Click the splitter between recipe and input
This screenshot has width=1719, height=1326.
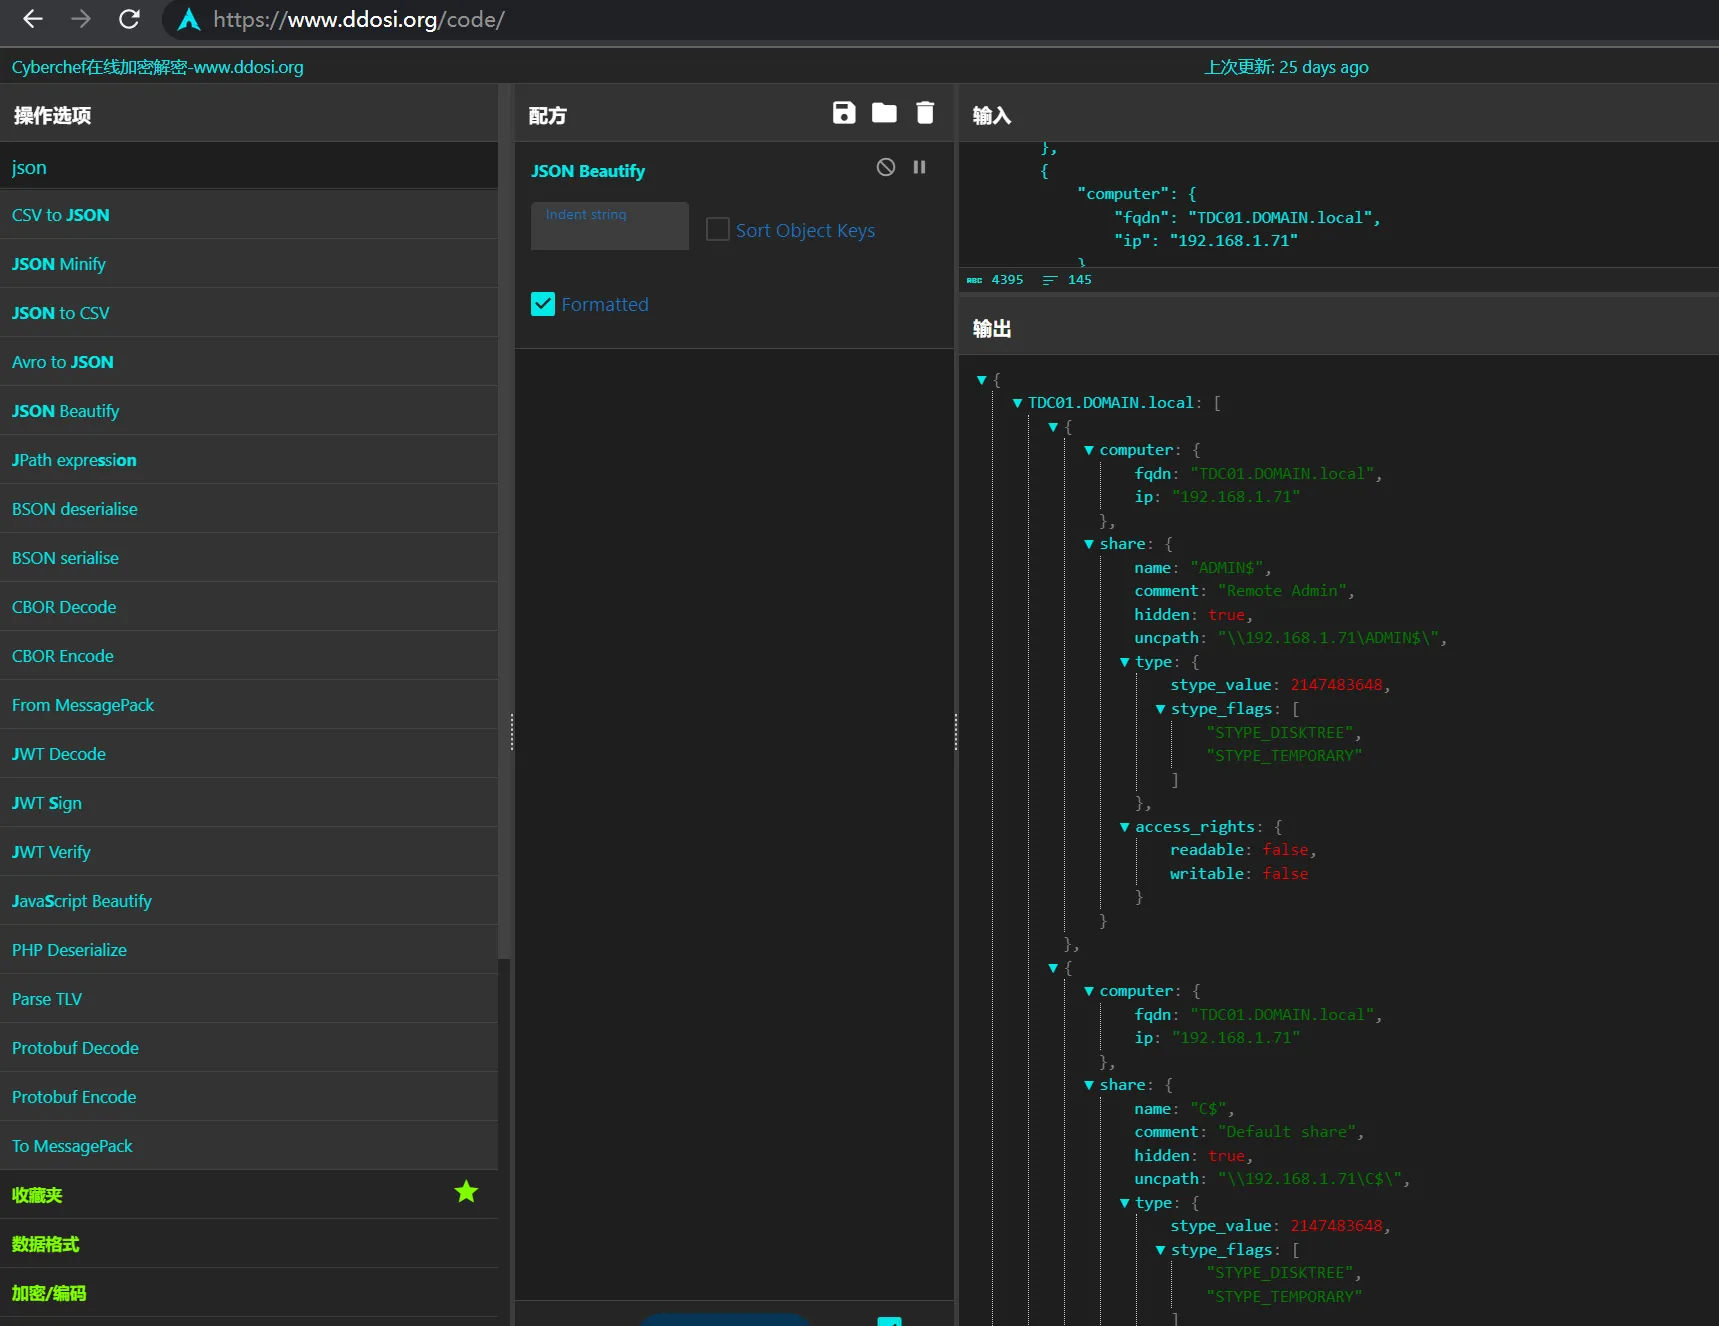[956, 732]
